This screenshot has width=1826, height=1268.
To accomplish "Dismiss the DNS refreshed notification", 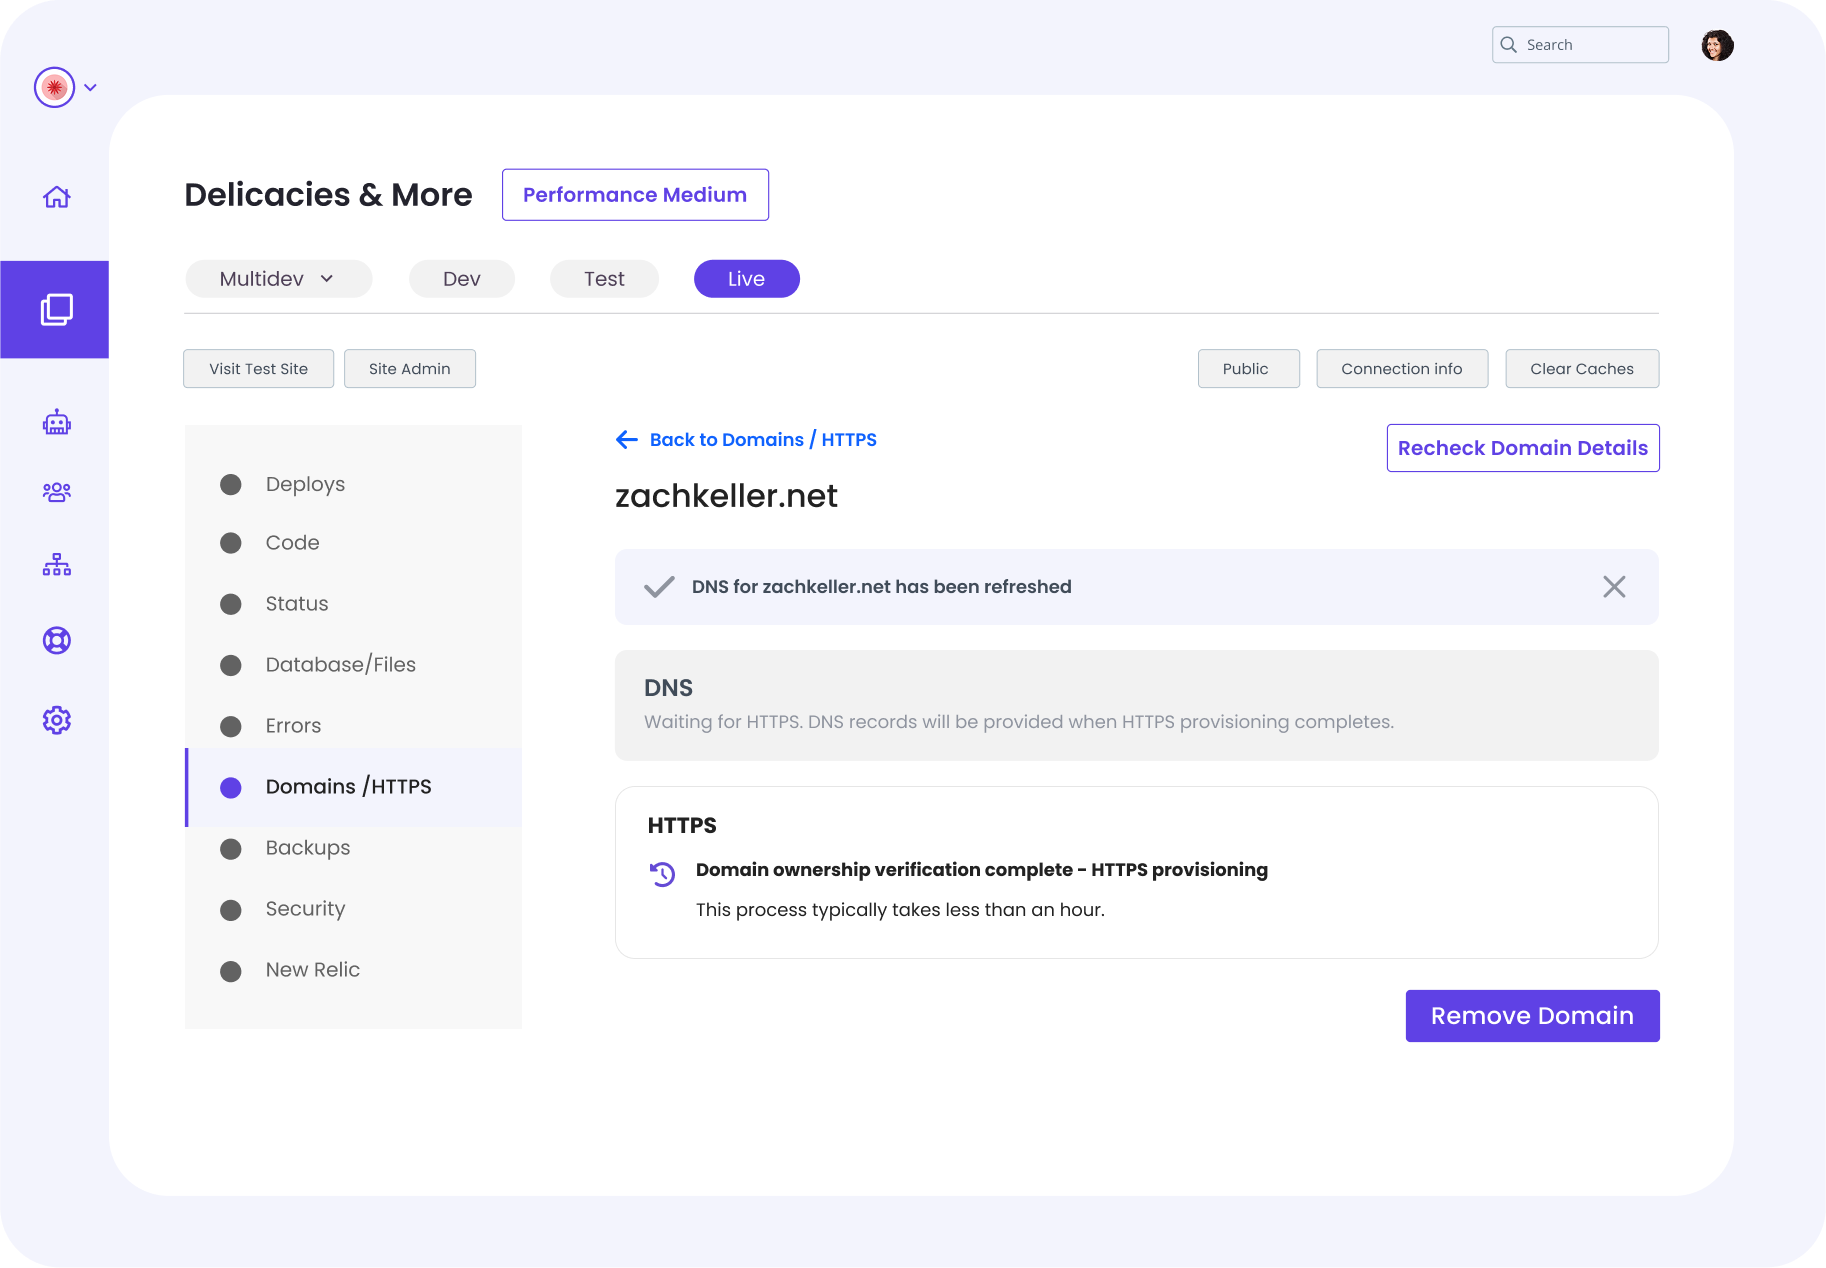I will coord(1613,587).
